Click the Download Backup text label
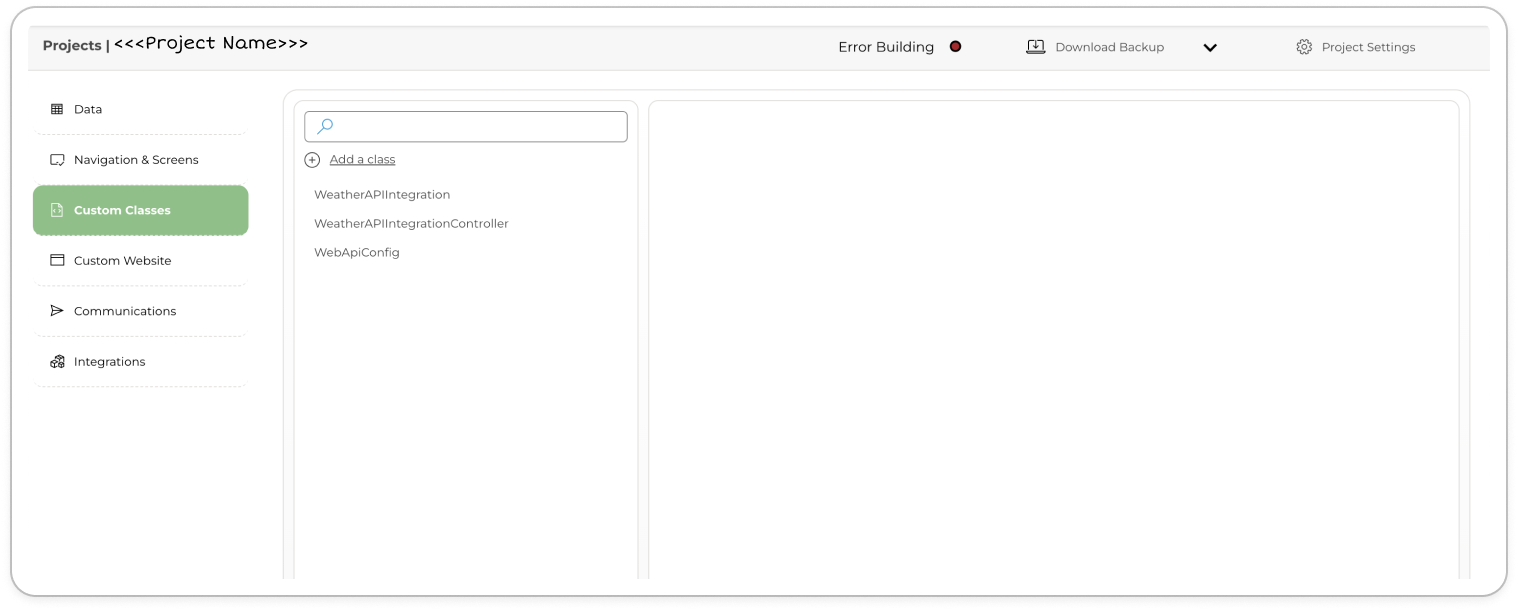 tap(1109, 47)
